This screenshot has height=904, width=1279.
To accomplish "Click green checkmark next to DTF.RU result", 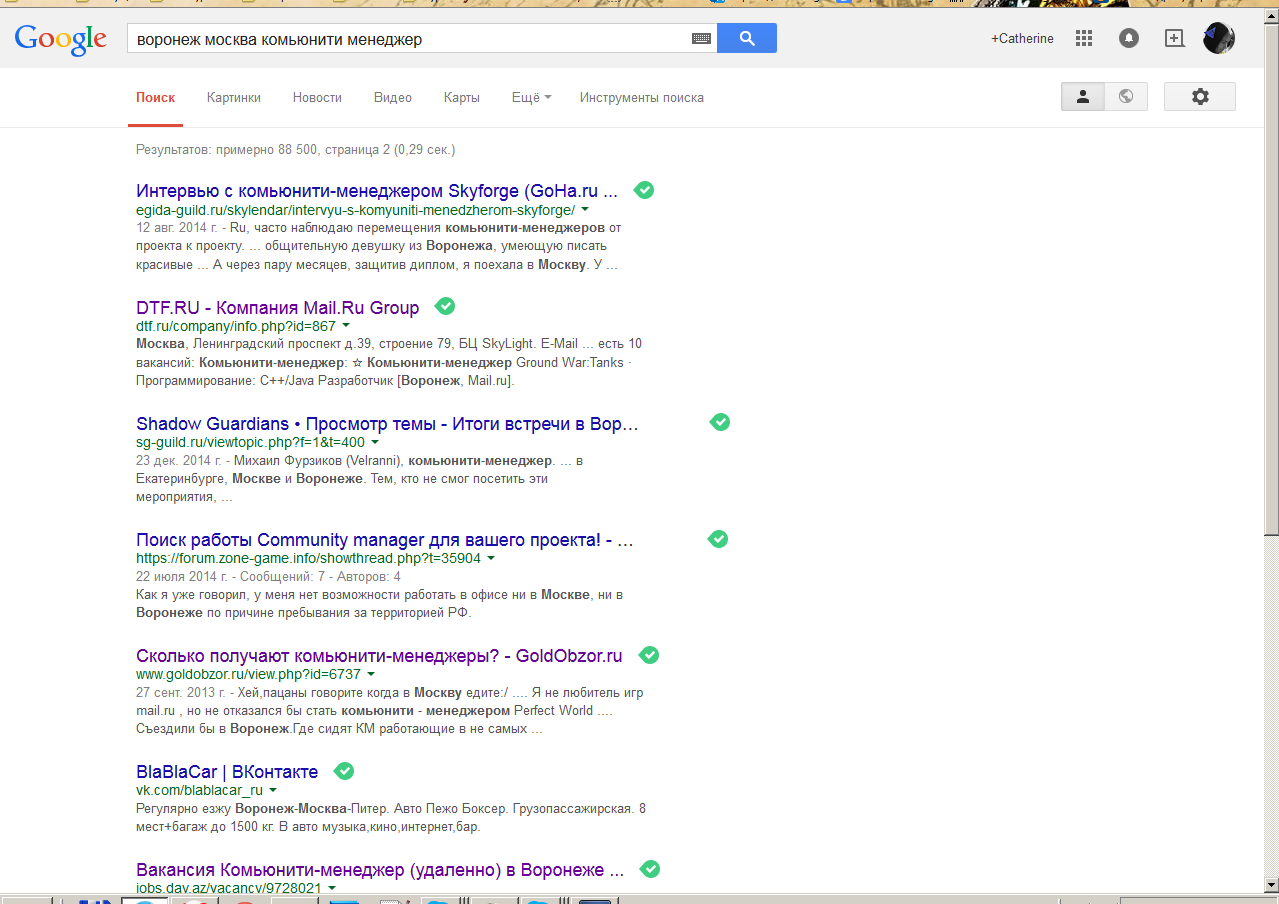I will point(445,306).
